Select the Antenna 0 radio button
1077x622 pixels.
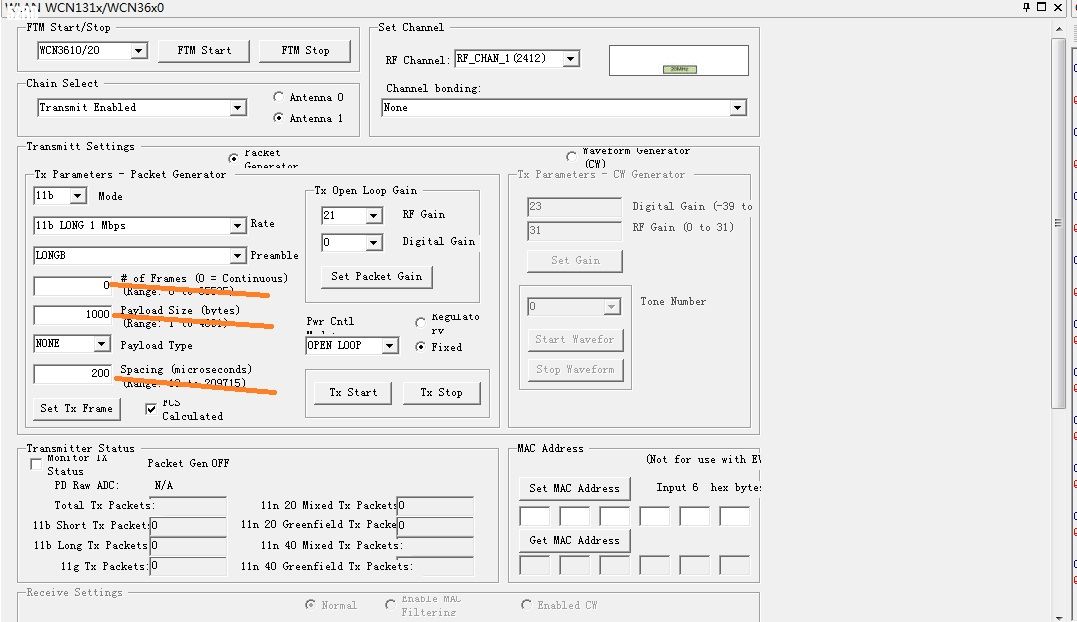tap(278, 97)
